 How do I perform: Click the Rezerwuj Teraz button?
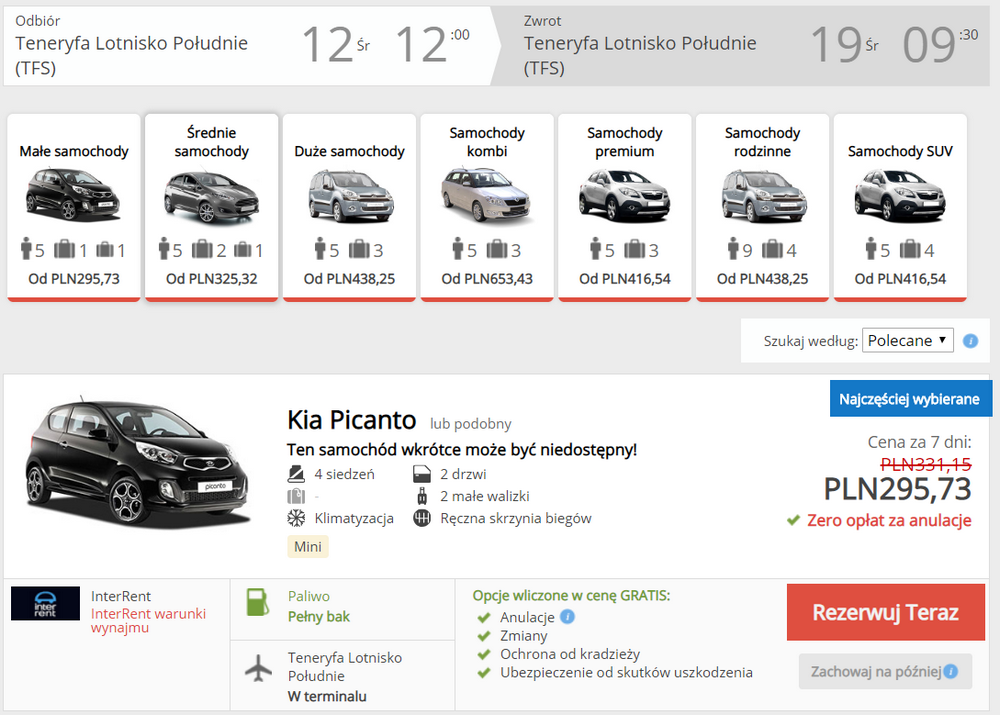pyautogui.click(x=886, y=612)
